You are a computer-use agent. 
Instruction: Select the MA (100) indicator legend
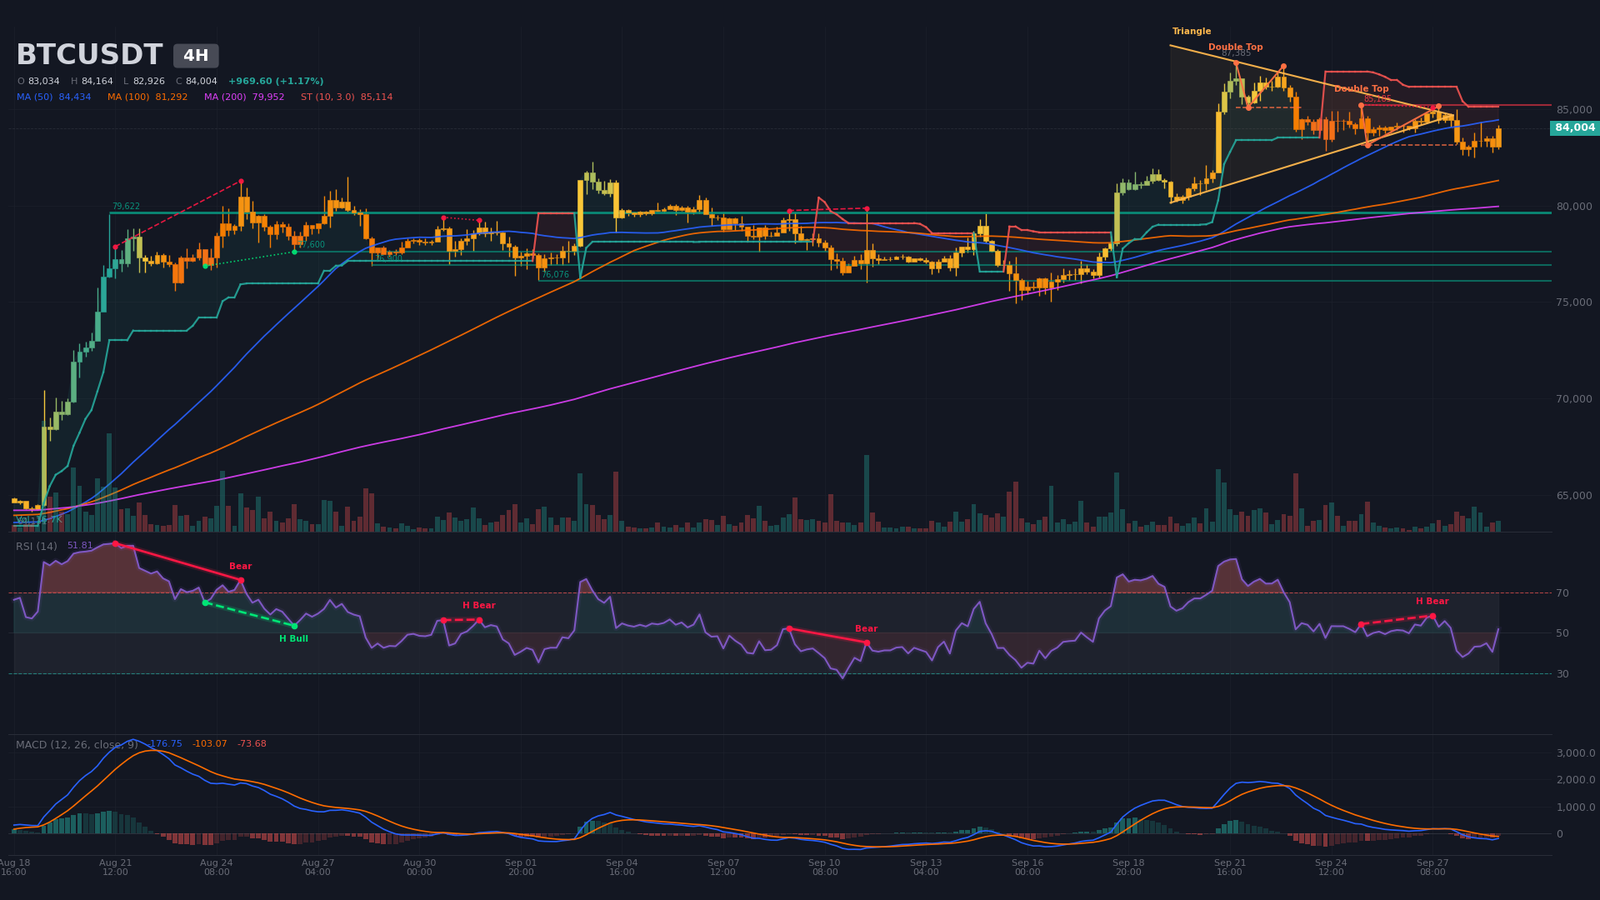pos(148,98)
